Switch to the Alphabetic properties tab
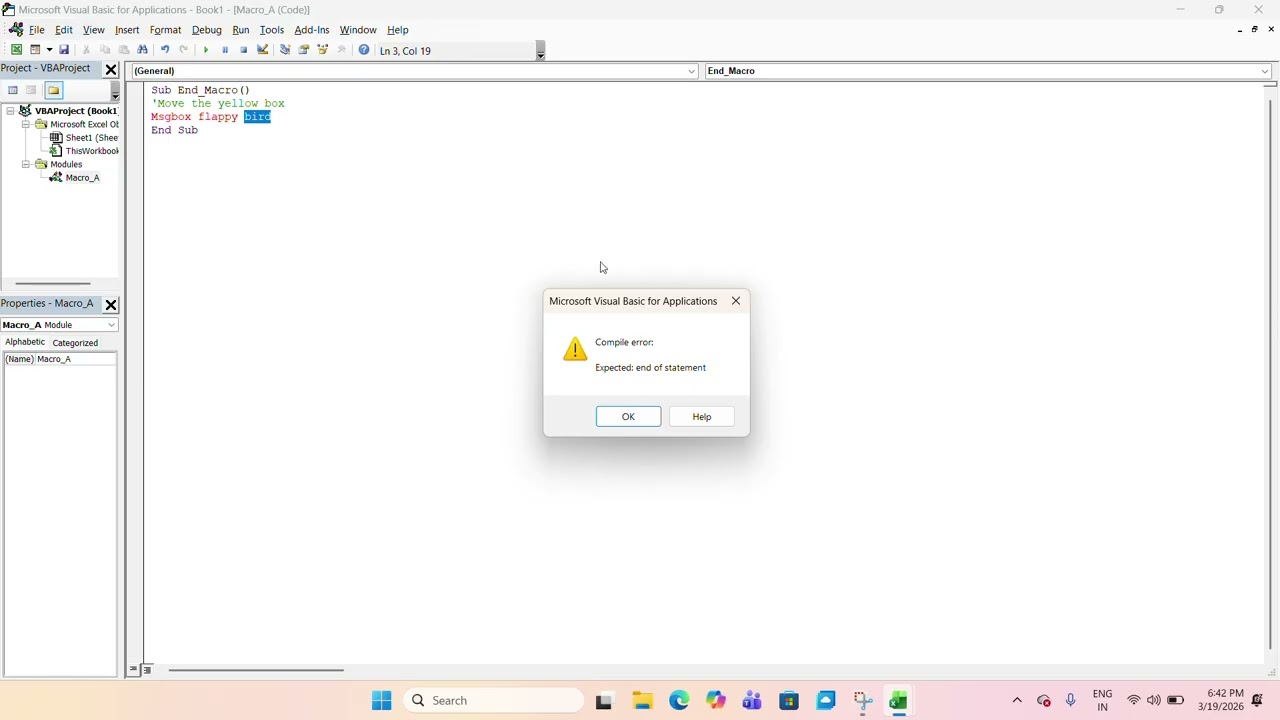Viewport: 1280px width, 720px height. tap(25, 342)
